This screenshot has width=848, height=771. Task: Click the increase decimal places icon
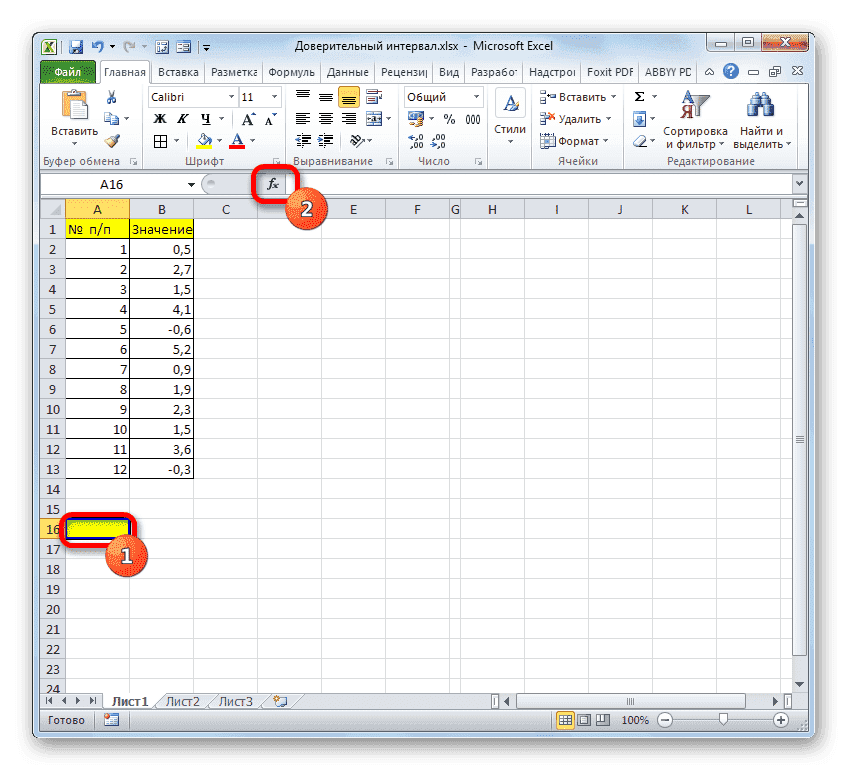pos(415,139)
